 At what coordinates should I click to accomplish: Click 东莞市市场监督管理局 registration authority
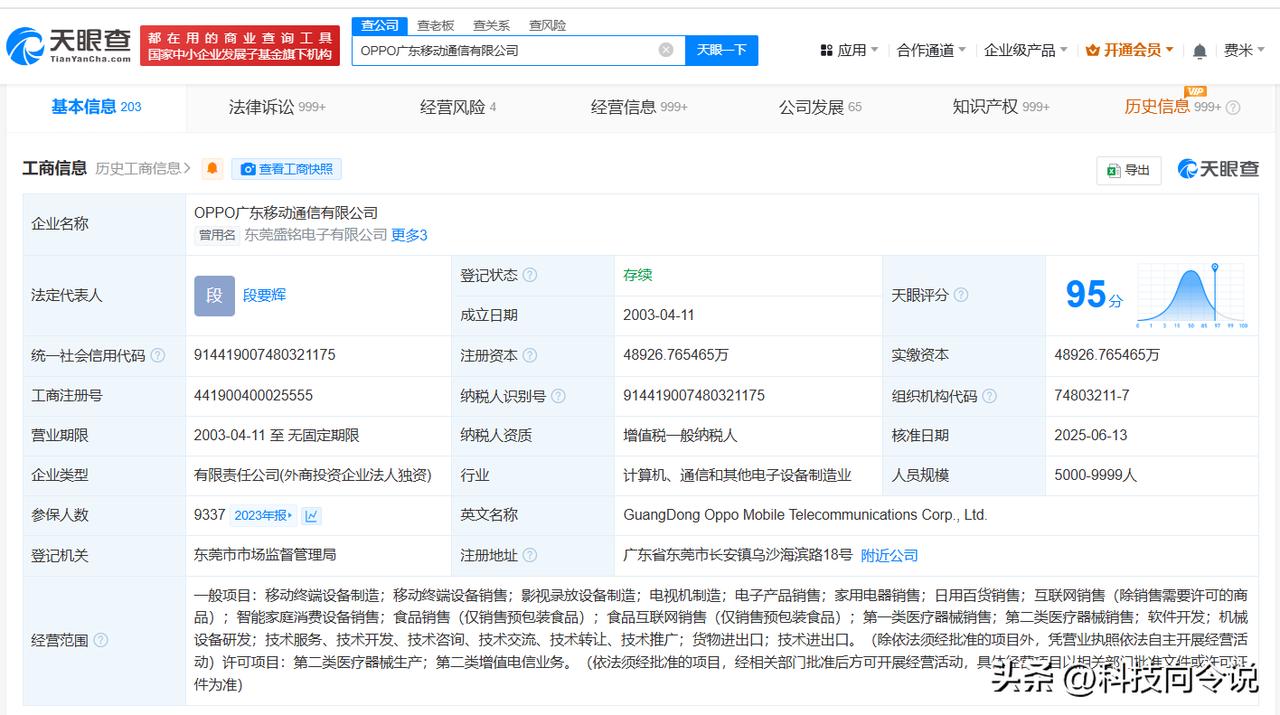265,555
